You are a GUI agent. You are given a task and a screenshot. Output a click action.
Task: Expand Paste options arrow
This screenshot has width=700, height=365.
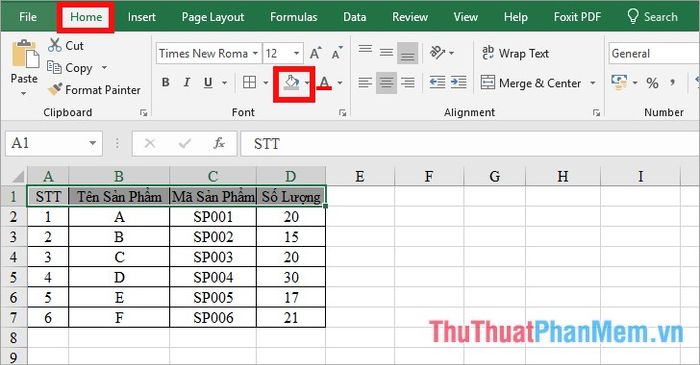point(24,93)
